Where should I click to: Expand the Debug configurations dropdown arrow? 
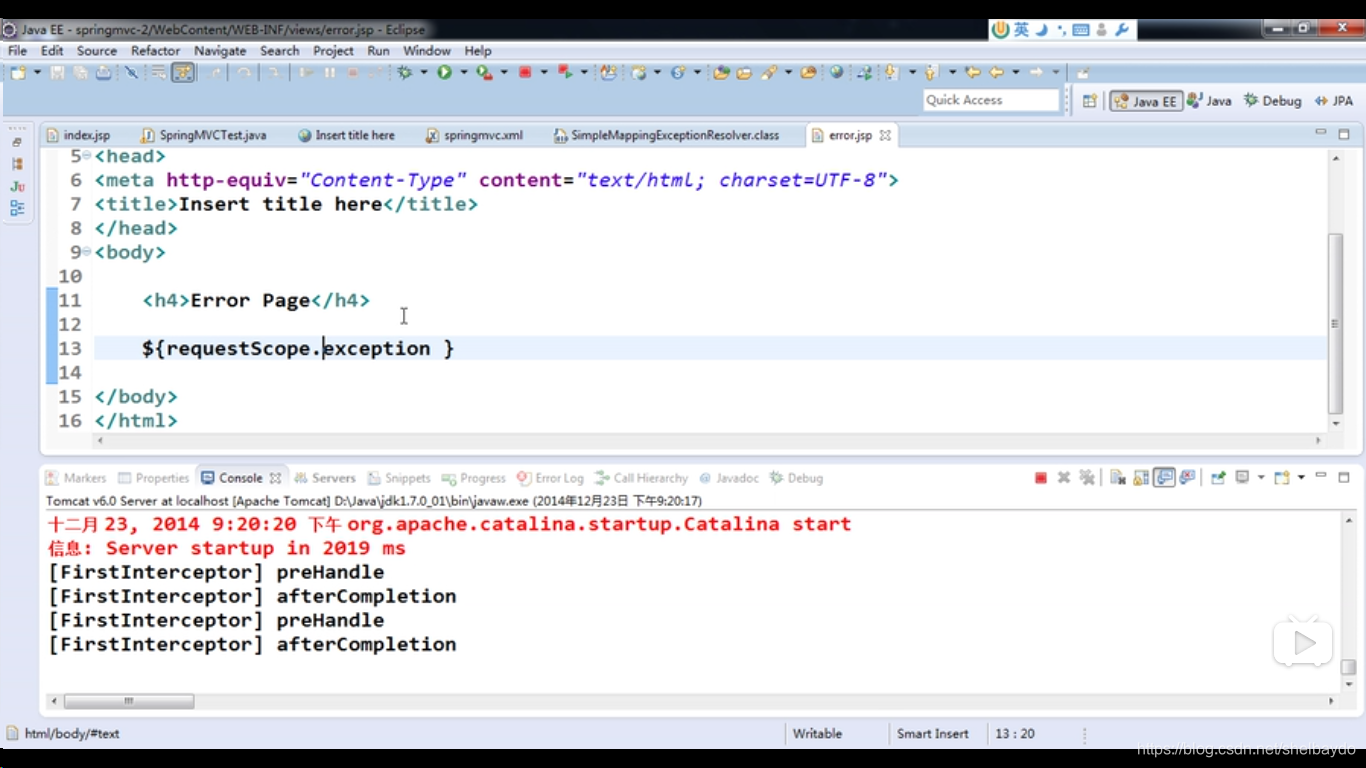coord(424,73)
